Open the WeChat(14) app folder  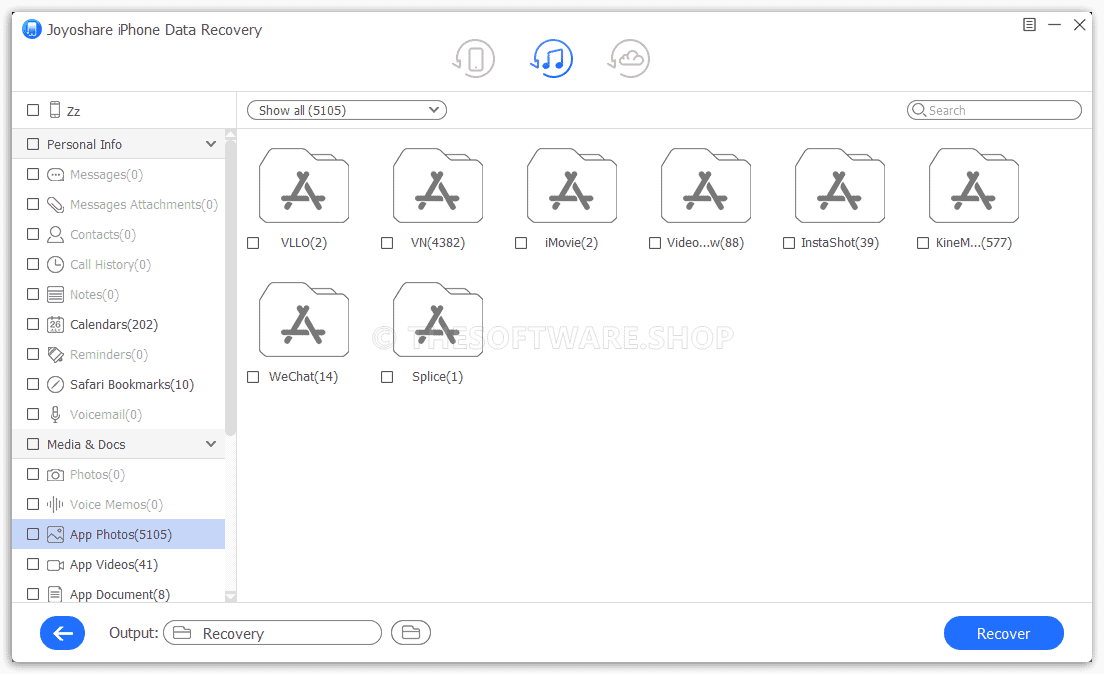tap(303, 320)
